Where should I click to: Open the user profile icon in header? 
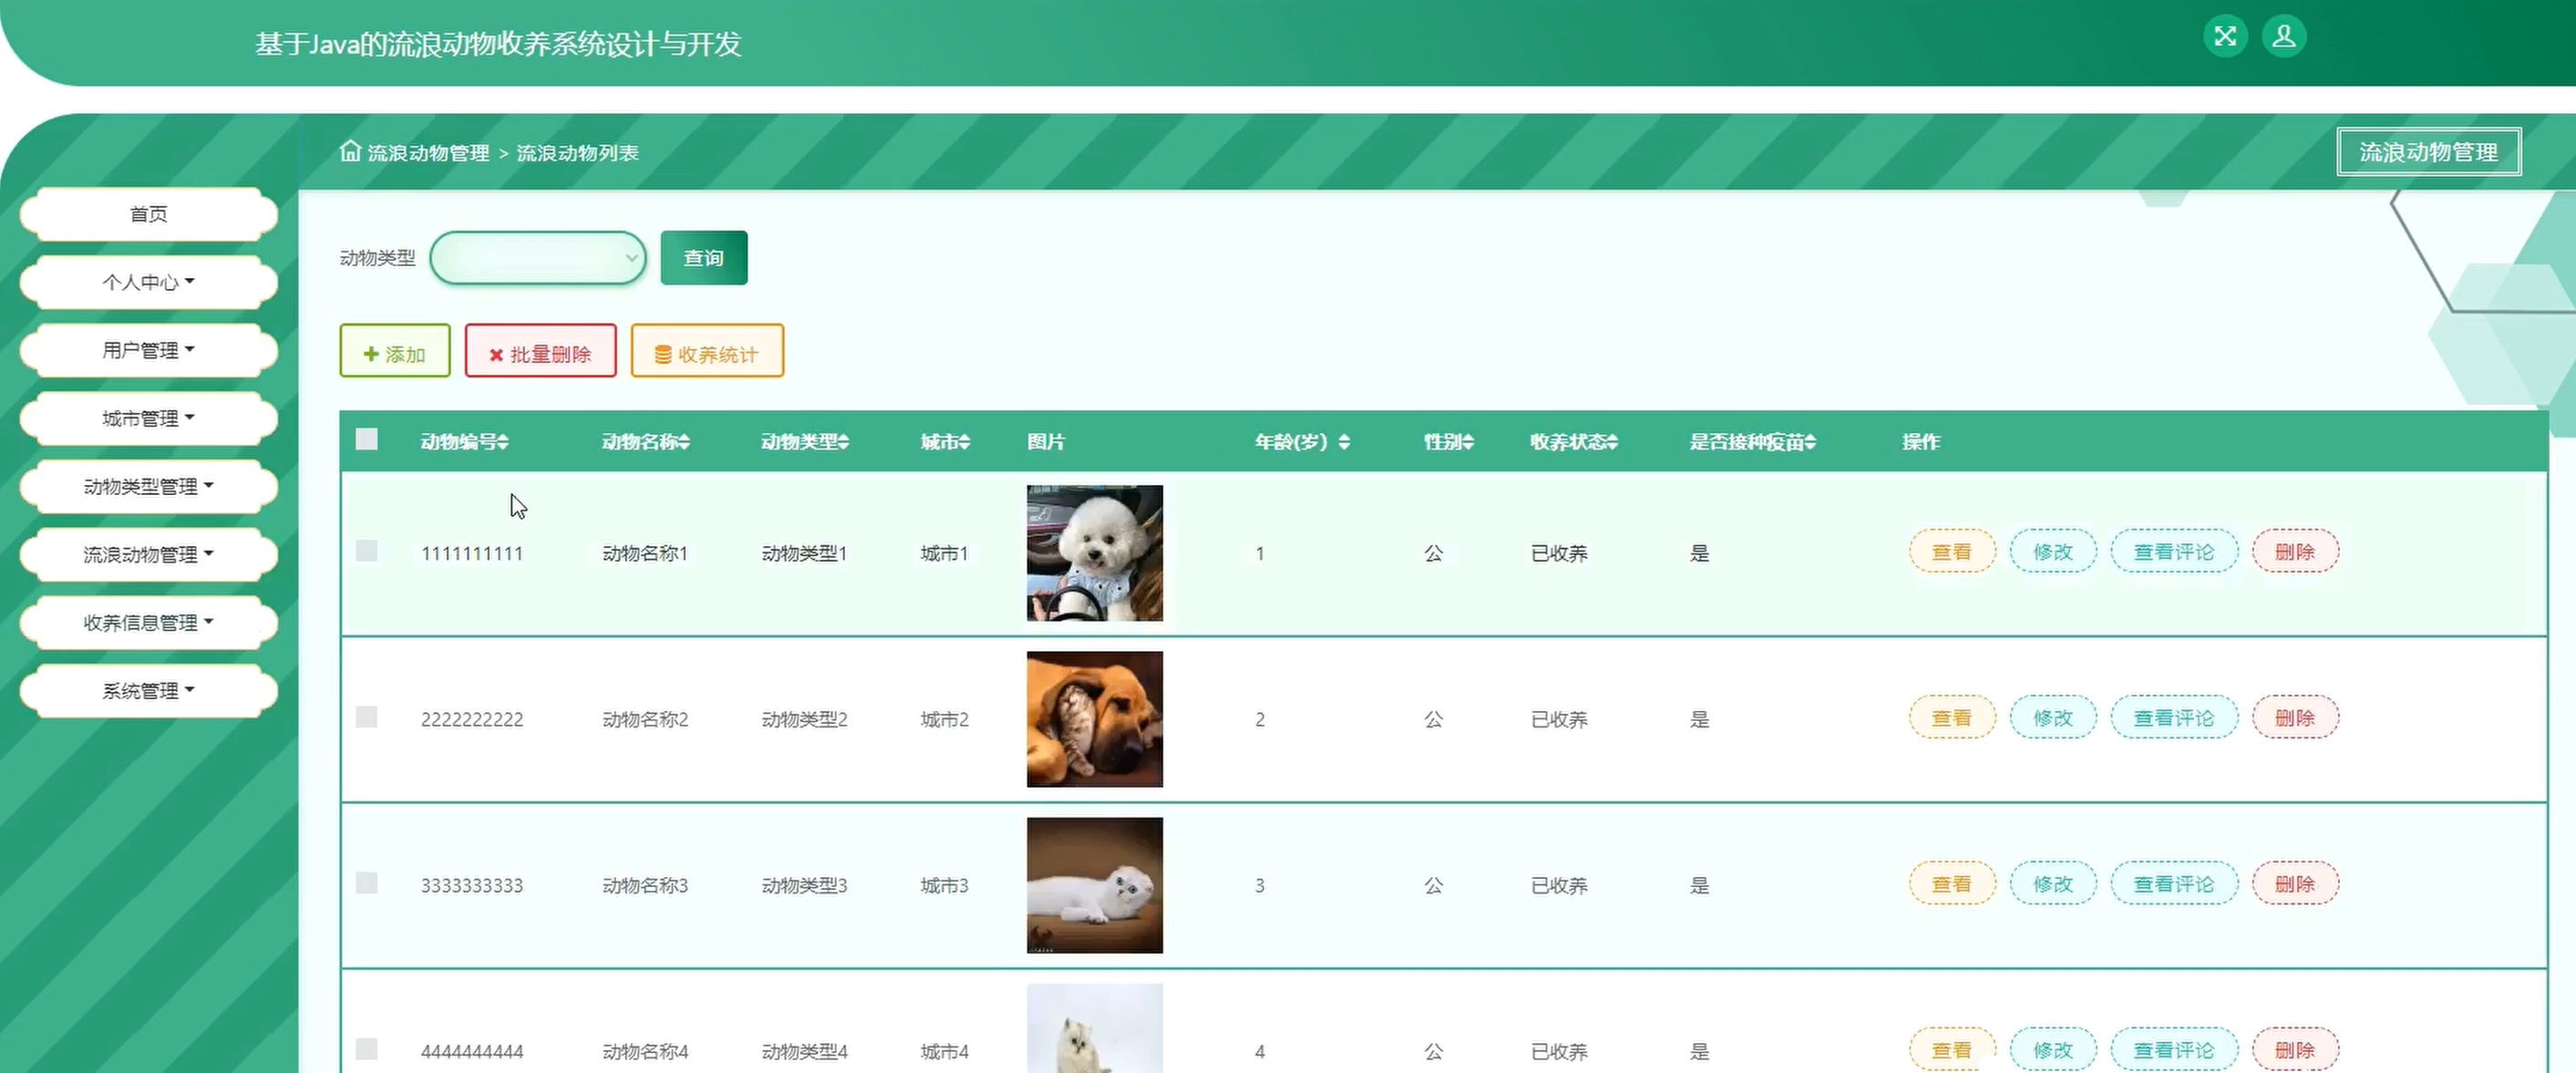coord(2284,37)
